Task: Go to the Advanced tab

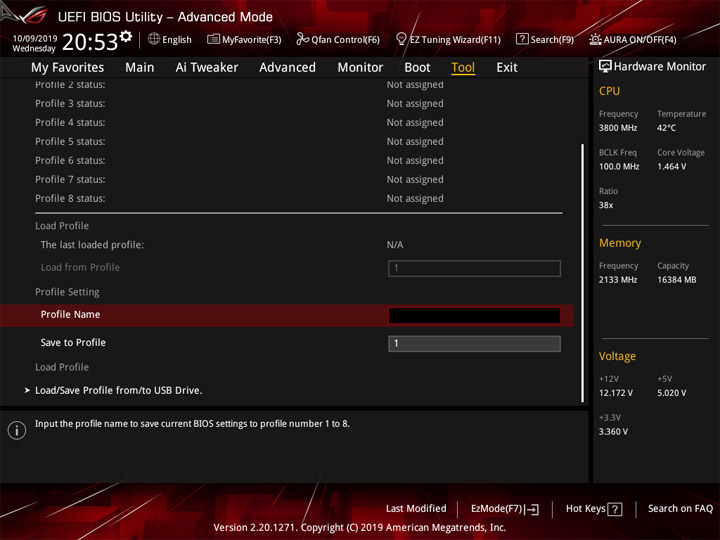Action: 287,68
